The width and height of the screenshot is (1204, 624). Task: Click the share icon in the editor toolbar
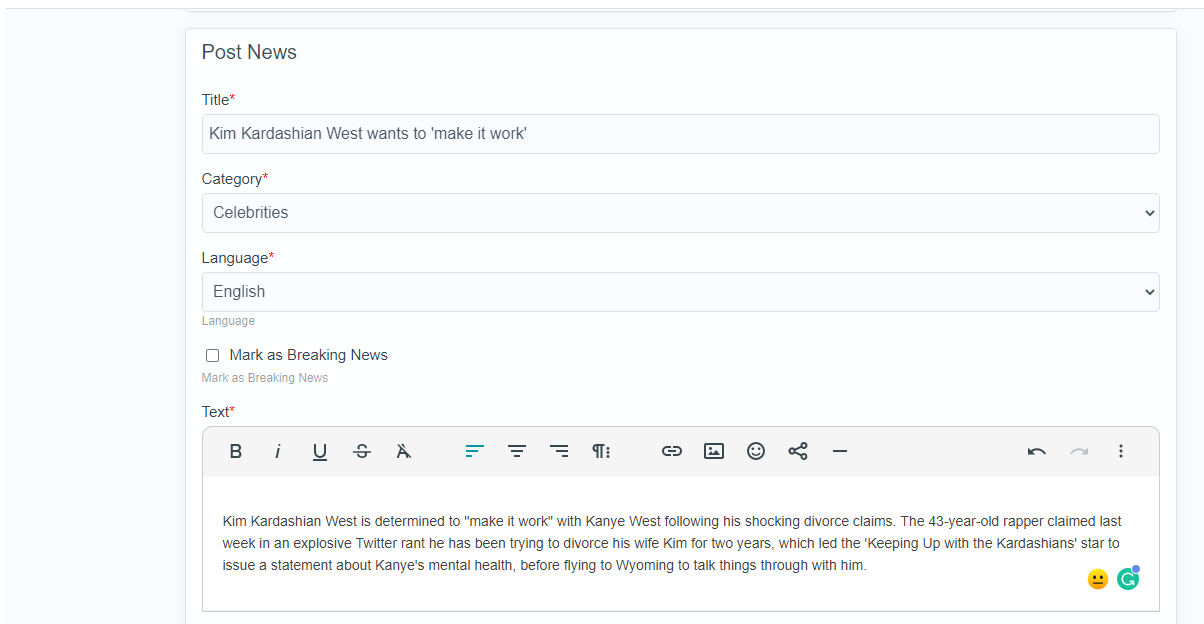(798, 451)
